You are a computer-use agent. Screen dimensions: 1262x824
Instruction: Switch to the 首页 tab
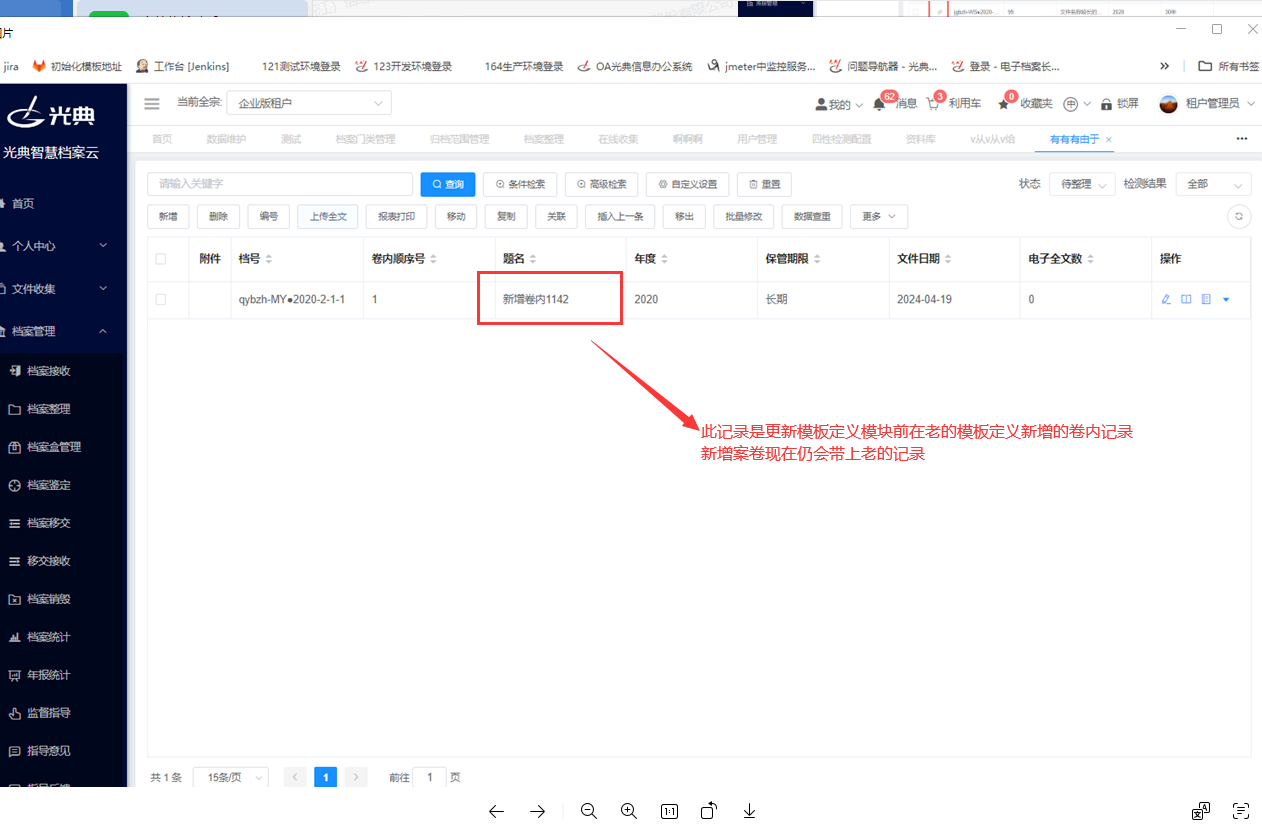[x=162, y=139]
